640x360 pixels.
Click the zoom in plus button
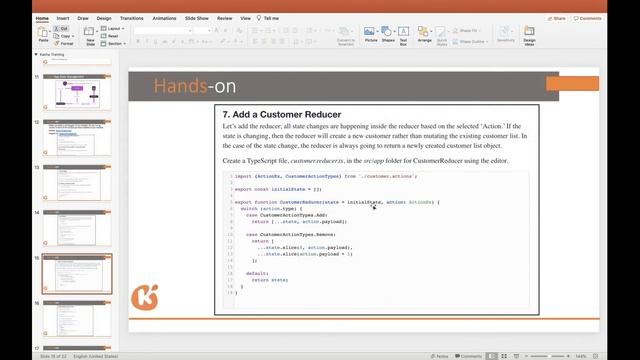coord(568,356)
